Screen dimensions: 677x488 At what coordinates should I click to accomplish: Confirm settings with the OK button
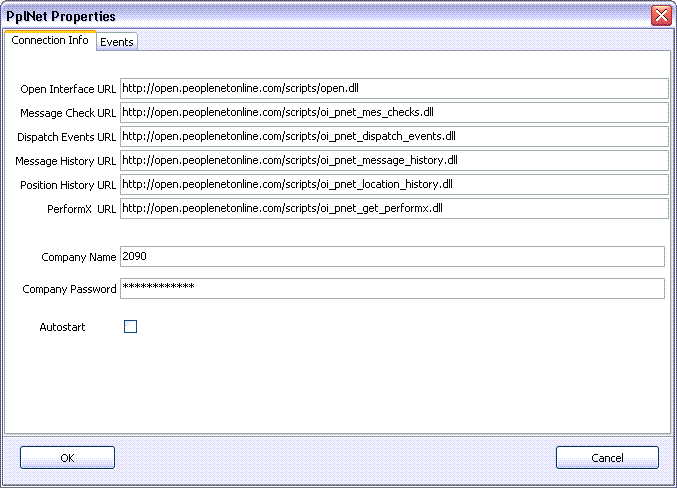click(x=67, y=457)
